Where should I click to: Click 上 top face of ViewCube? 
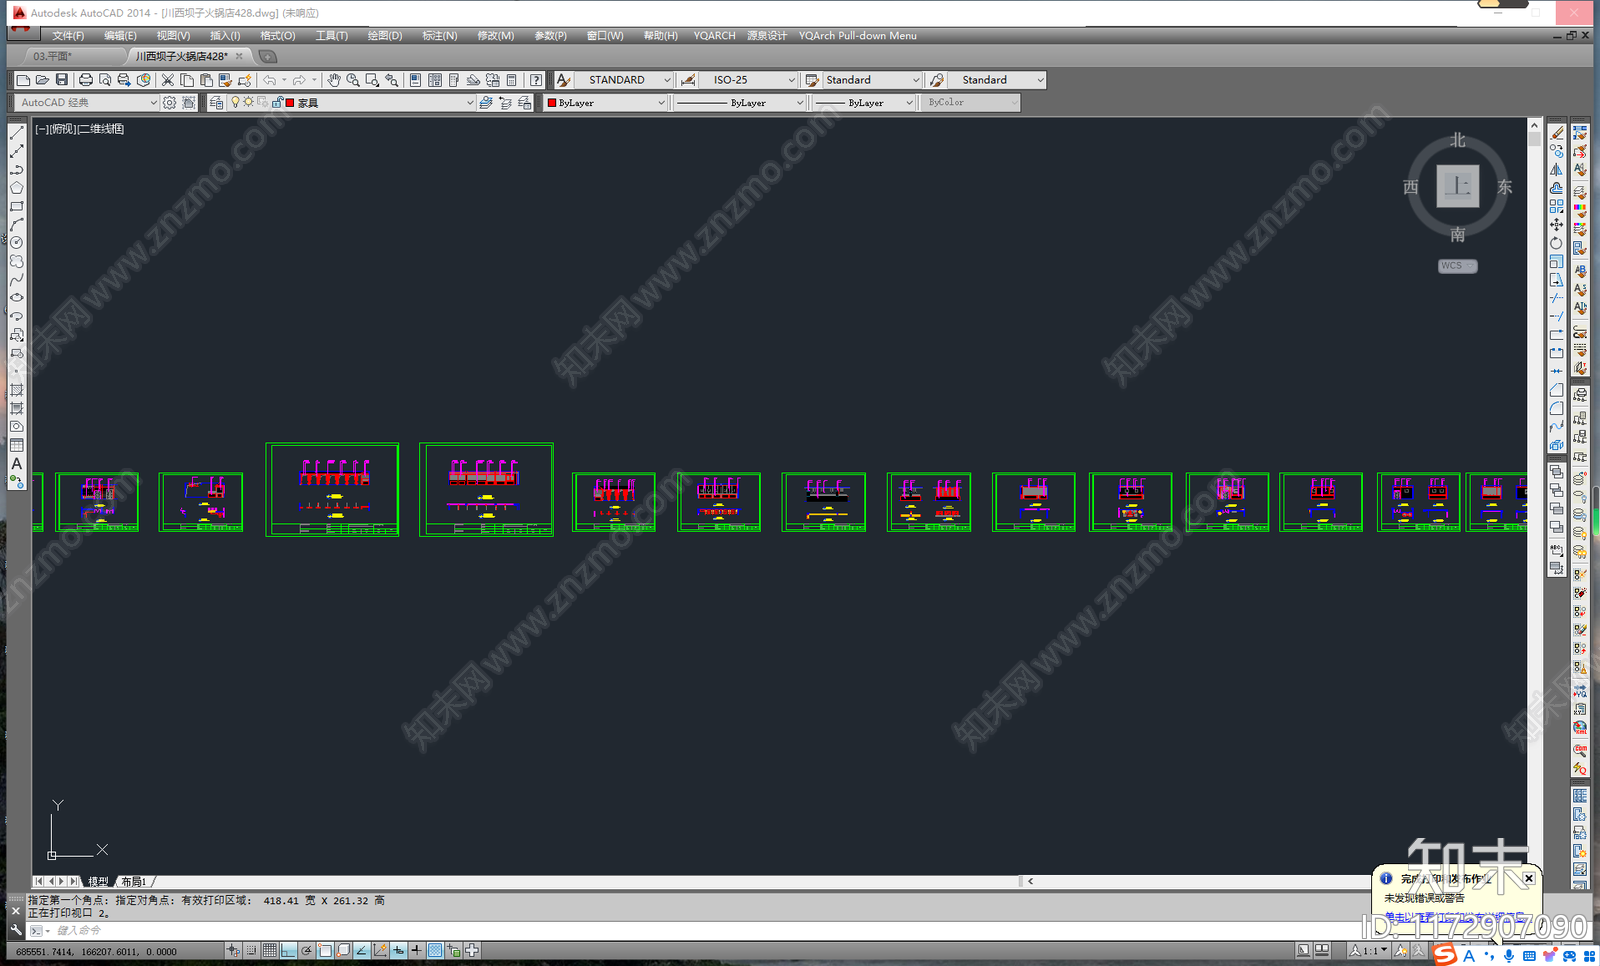[1458, 187]
